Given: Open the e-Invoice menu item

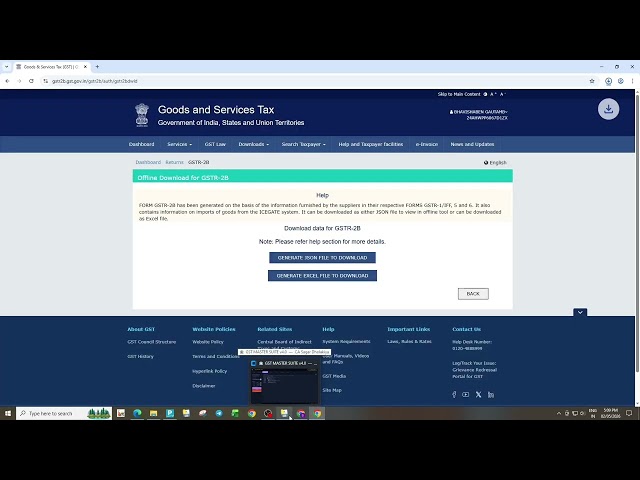Looking at the screenshot, I should (427, 144).
